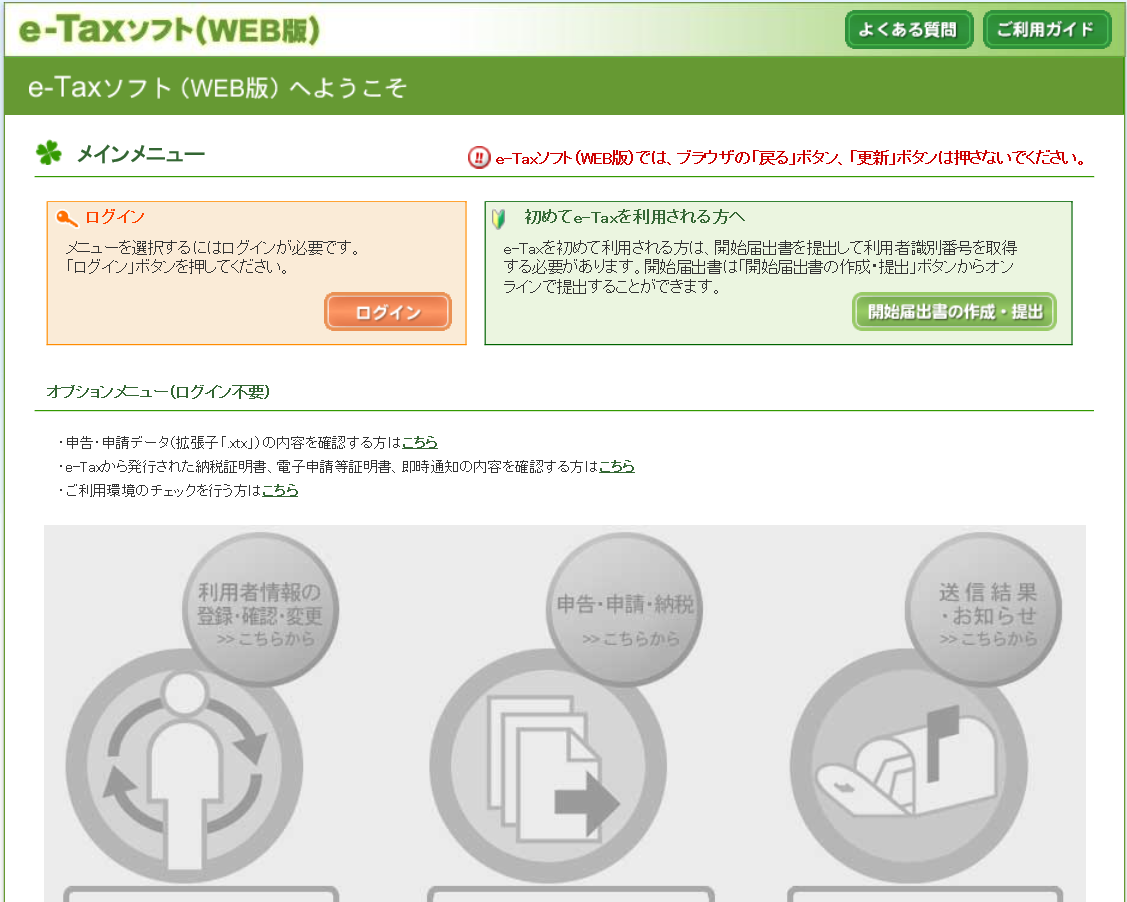Click the e-Taxソフト(WEB版)へようこそ banner text
The height and width of the screenshot is (902, 1127).
tap(217, 88)
